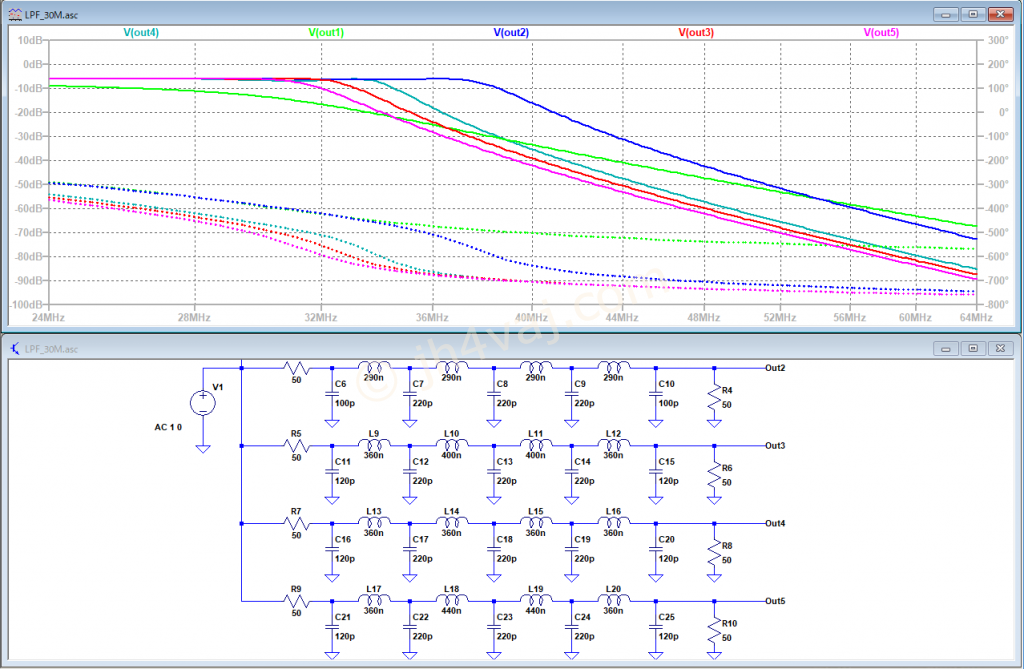Click the Out5 net label
Viewport: 1024px width, 669px height.
pos(775,601)
